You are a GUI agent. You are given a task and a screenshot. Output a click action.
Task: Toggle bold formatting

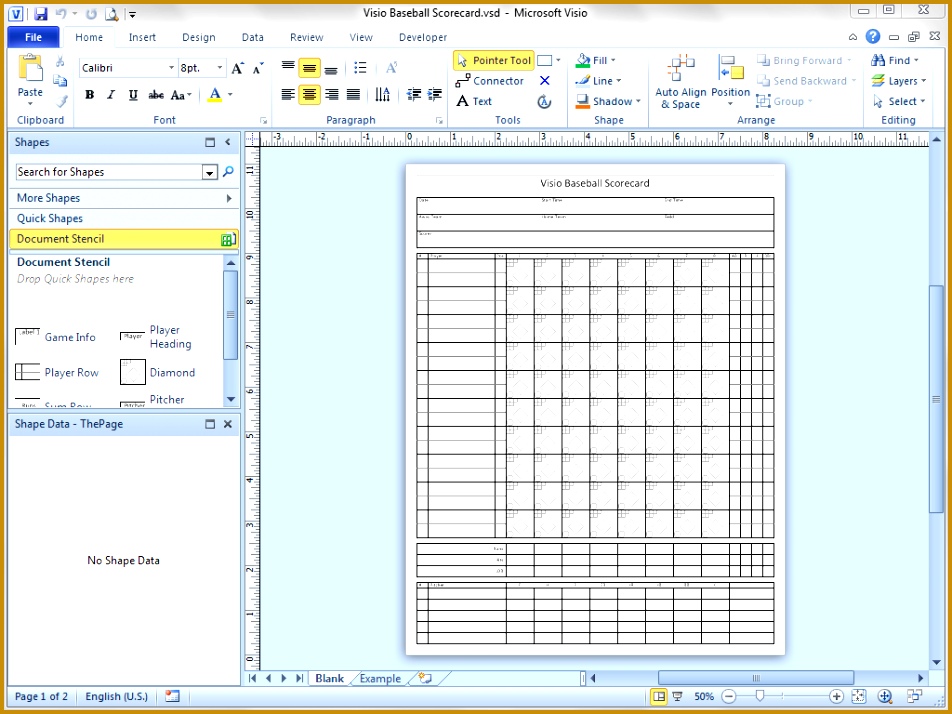89,95
